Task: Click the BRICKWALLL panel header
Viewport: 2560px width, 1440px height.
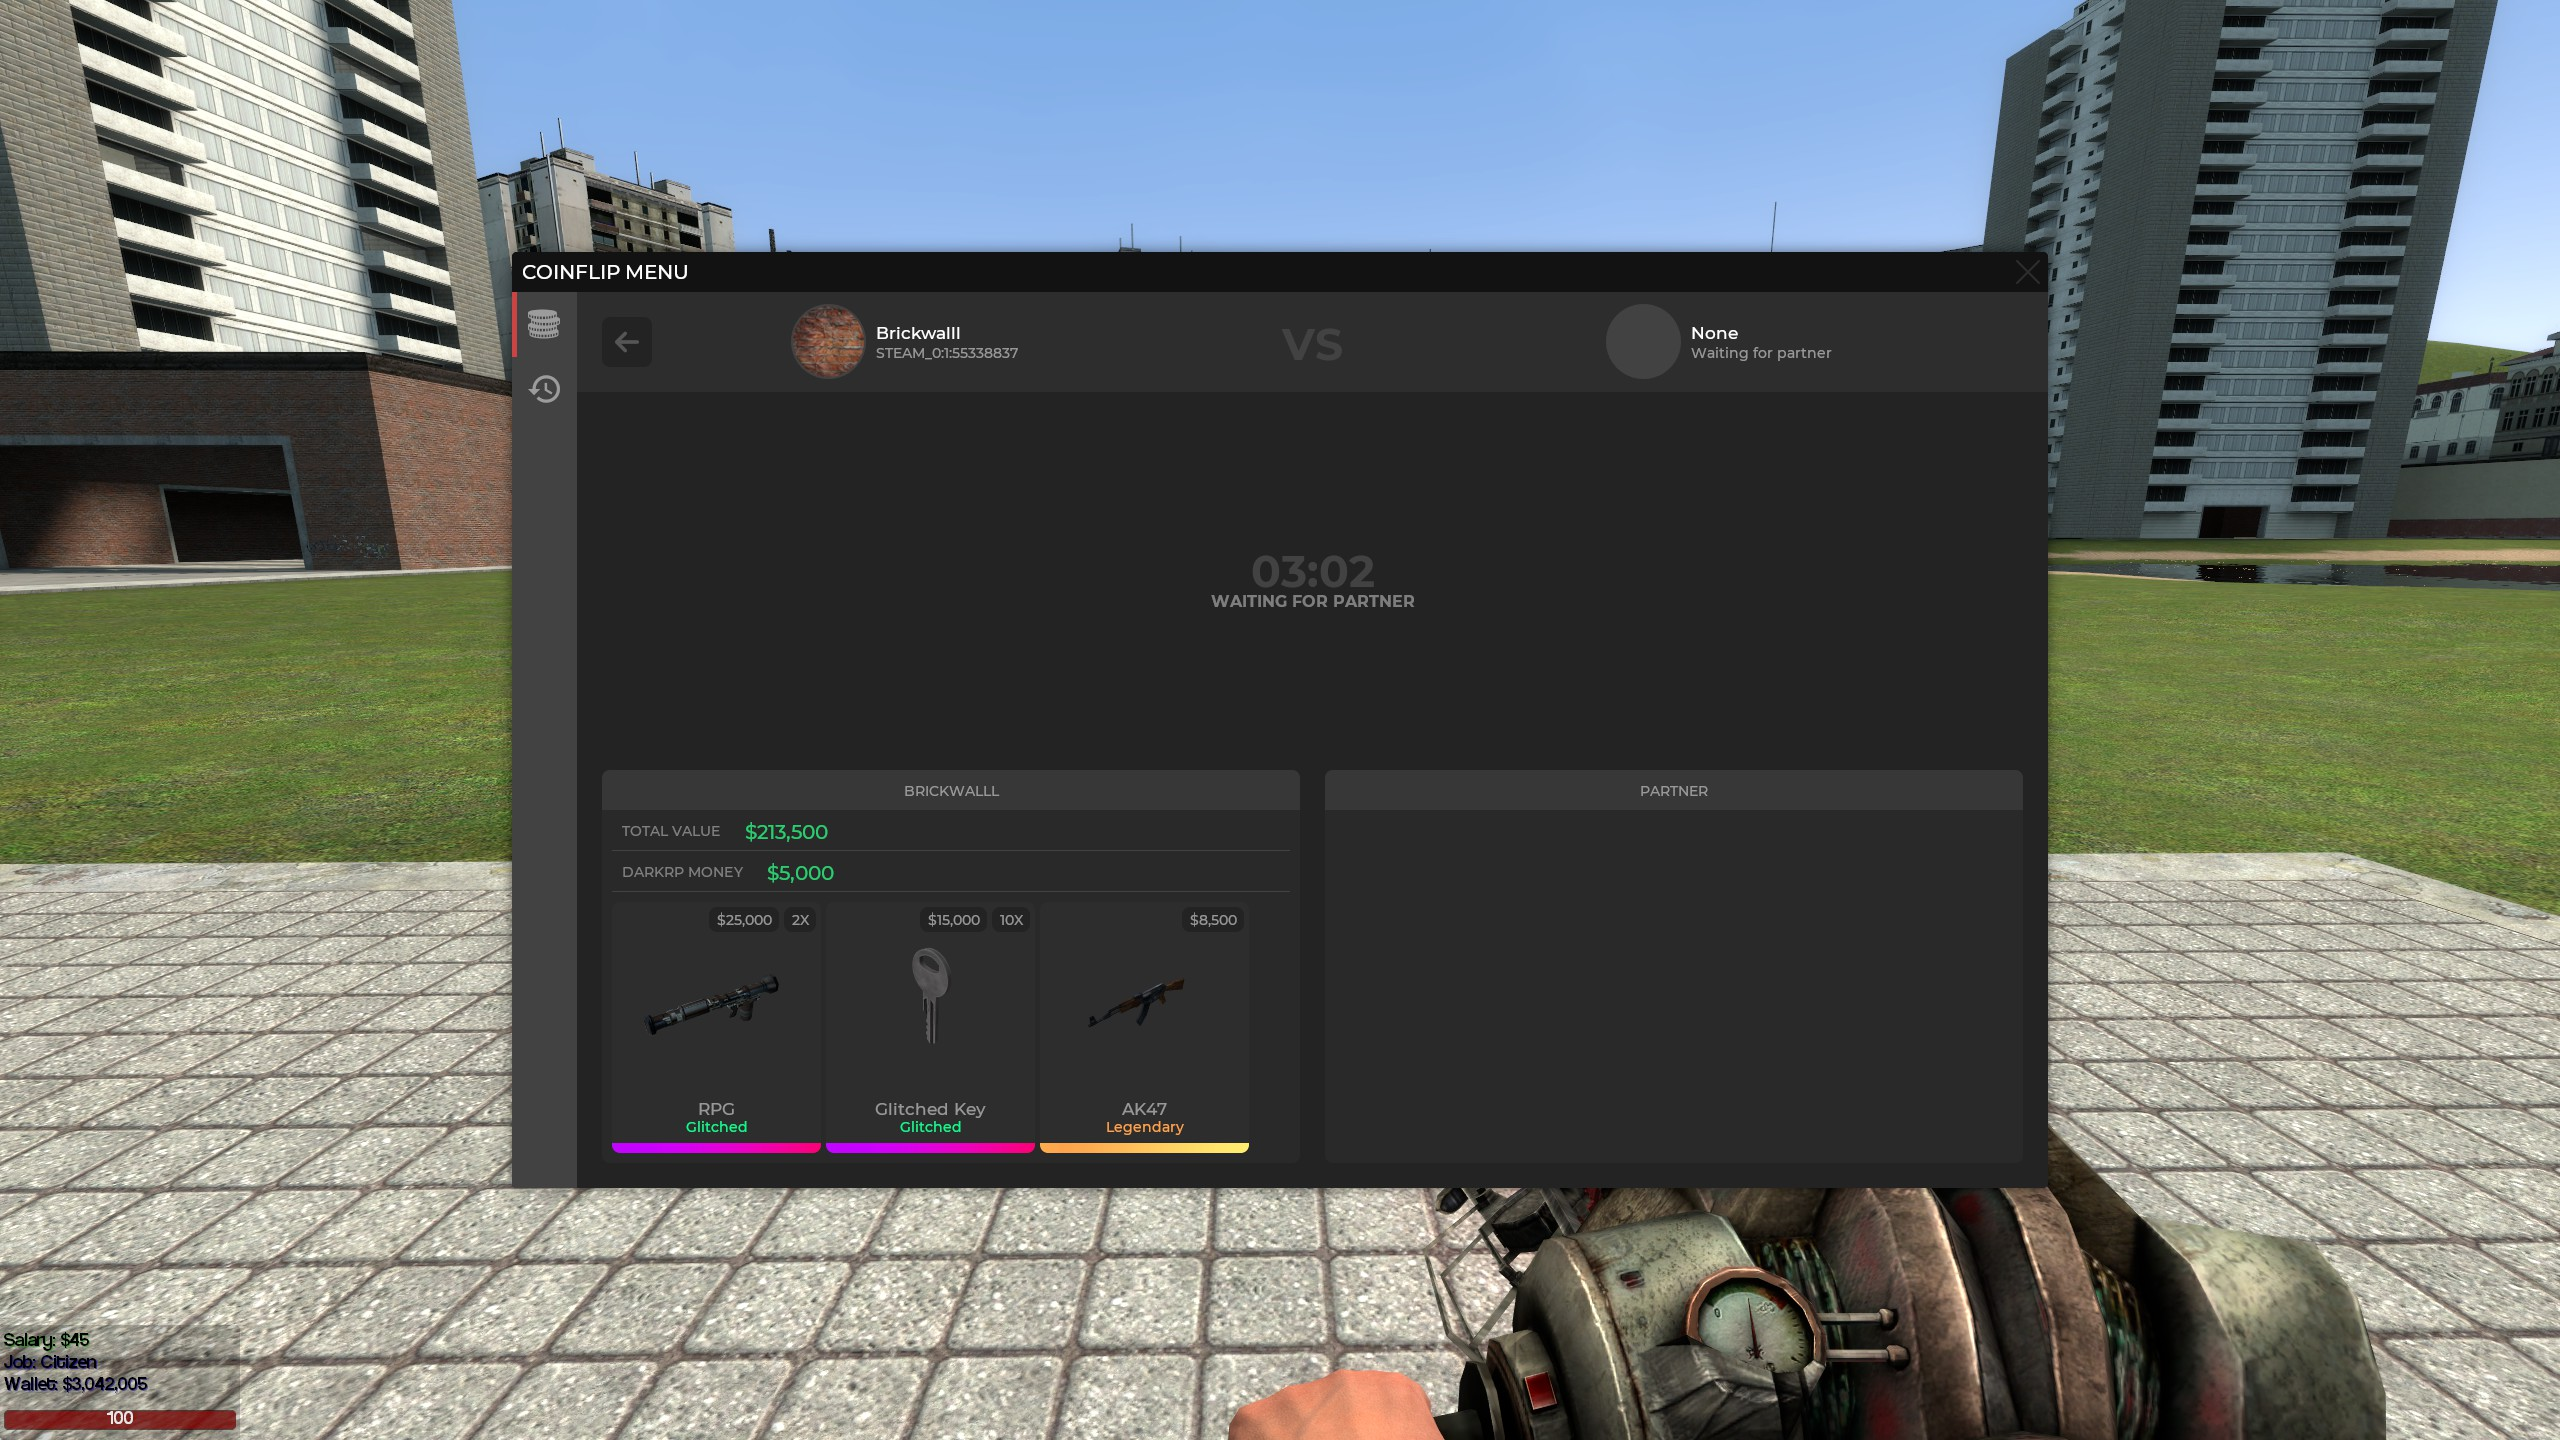Action: point(951,790)
